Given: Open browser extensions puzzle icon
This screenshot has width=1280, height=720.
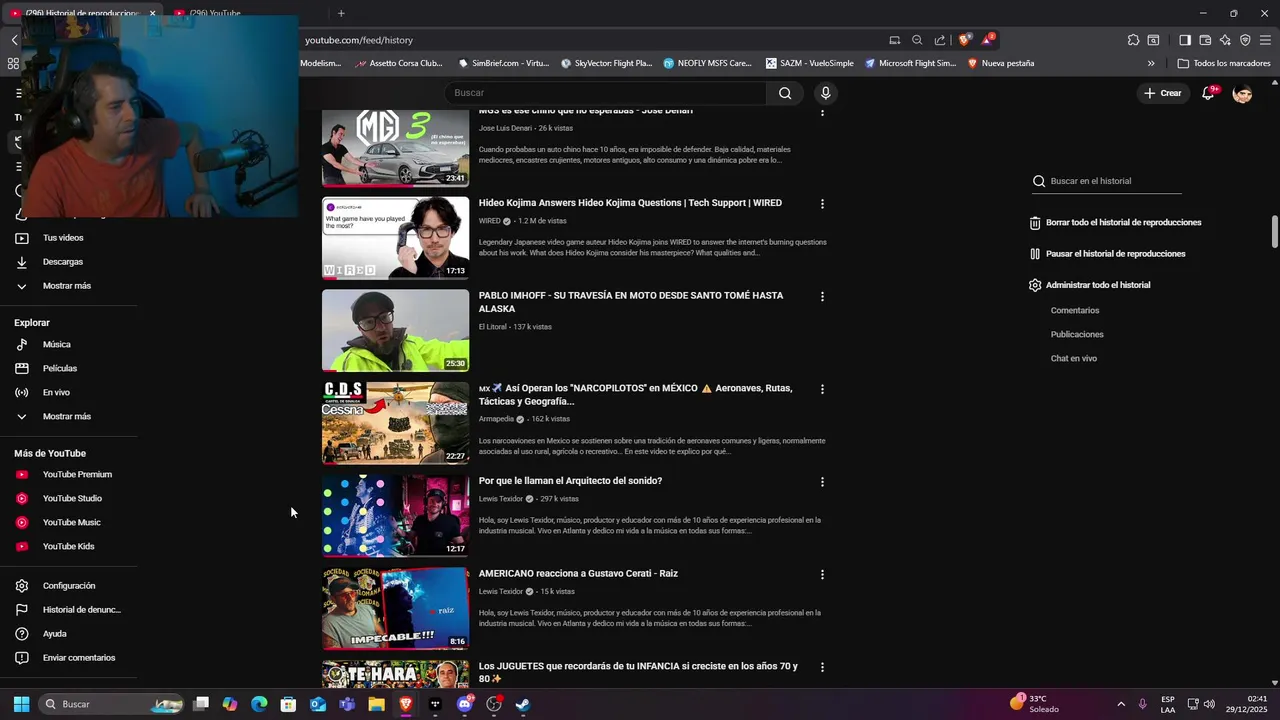Looking at the screenshot, I should point(1133,40).
